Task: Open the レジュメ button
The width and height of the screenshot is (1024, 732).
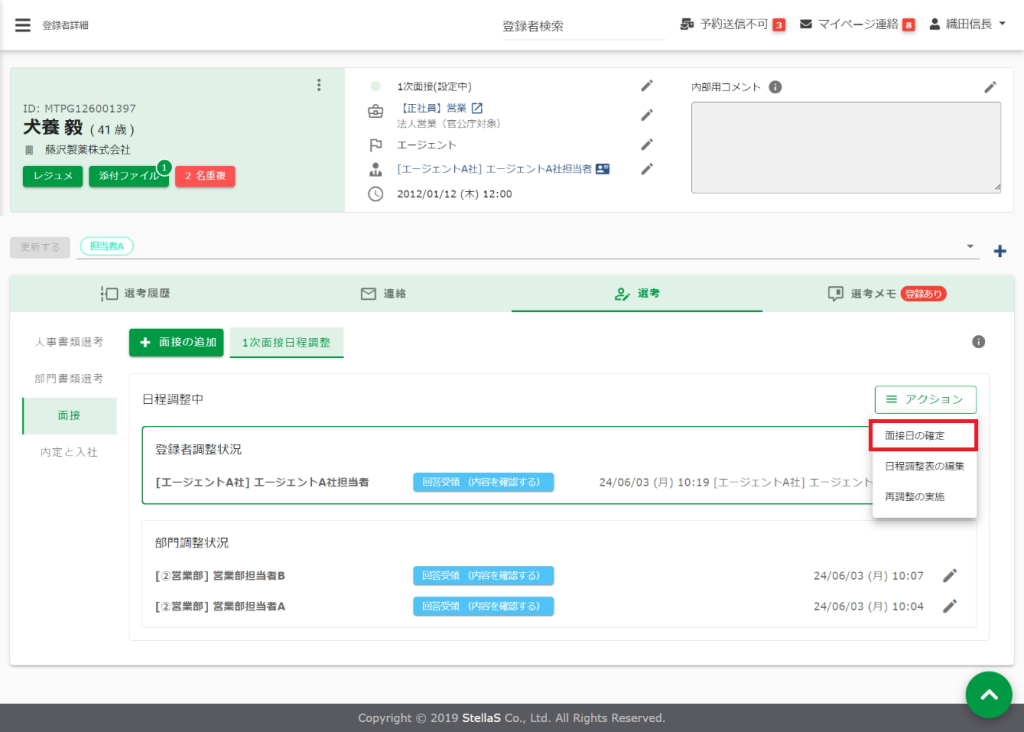Action: point(52,176)
